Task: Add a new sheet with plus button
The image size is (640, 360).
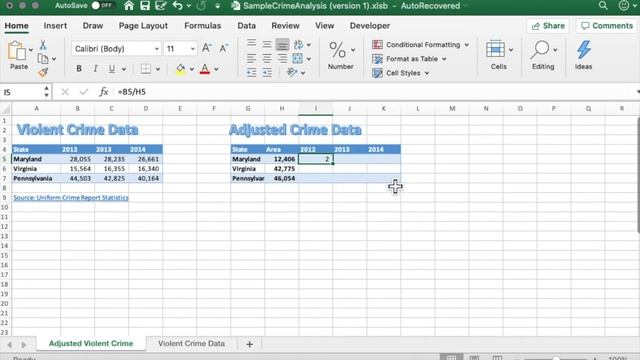Action: tap(249, 344)
